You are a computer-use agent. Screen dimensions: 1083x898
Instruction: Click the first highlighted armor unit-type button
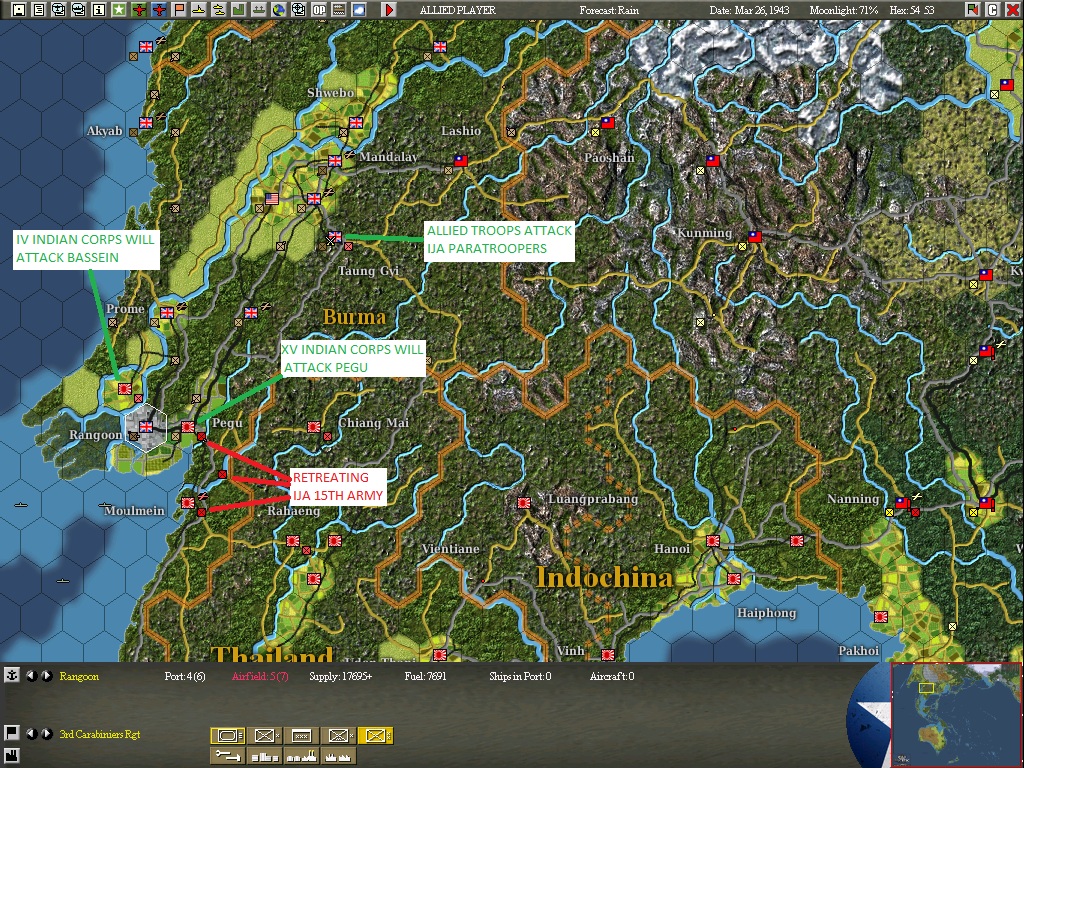228,736
